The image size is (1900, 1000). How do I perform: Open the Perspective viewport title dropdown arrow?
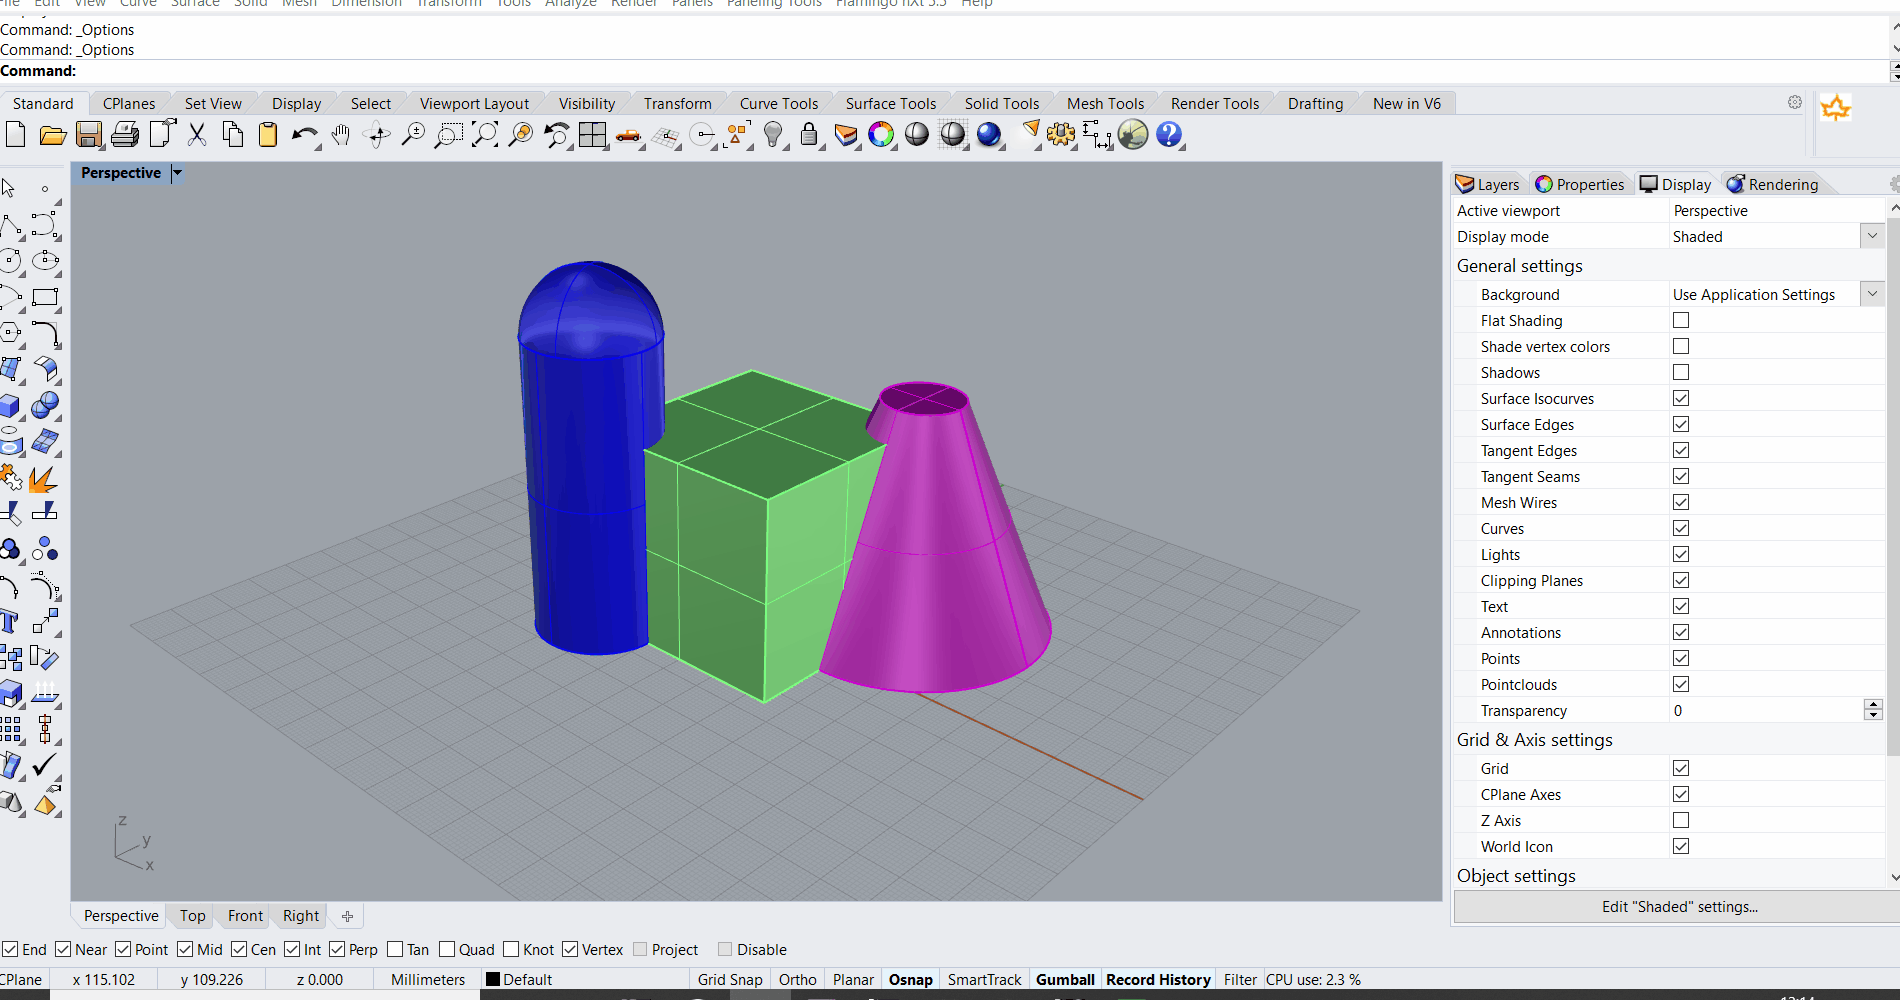pyautogui.click(x=177, y=173)
